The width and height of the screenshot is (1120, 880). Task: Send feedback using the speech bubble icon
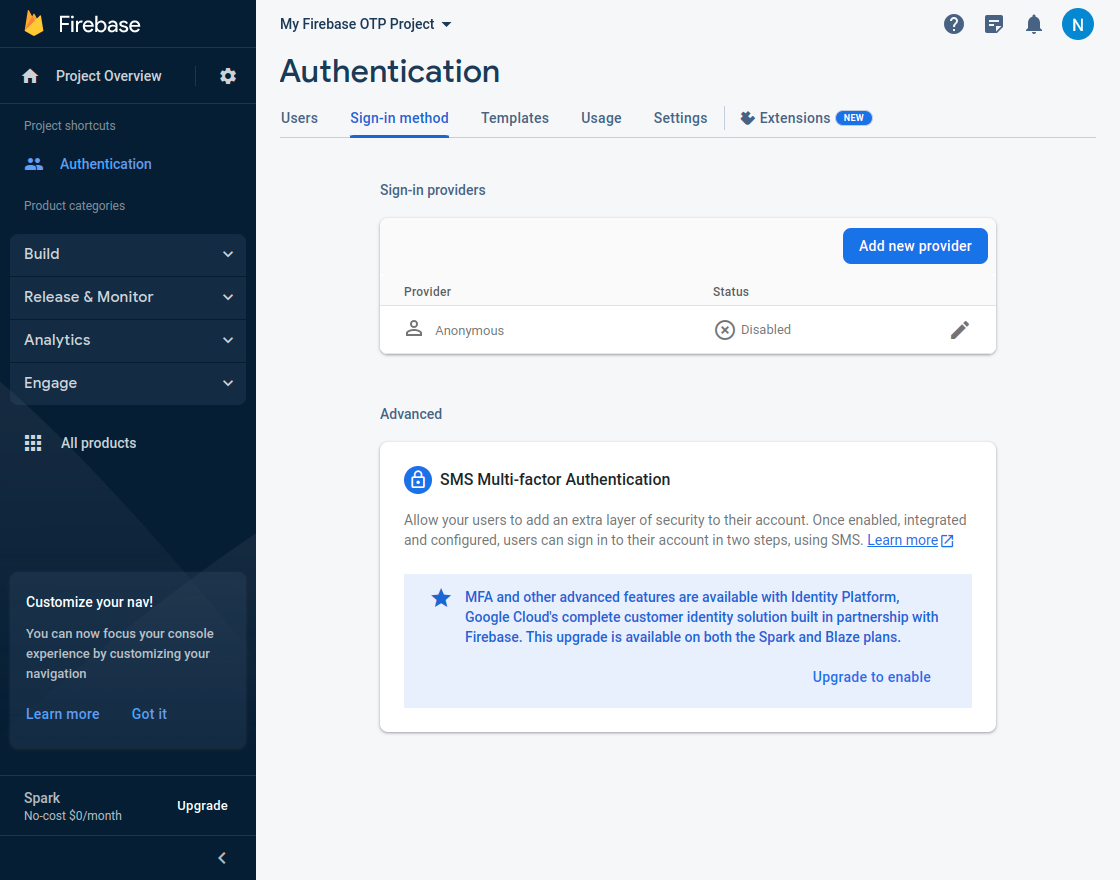994,23
